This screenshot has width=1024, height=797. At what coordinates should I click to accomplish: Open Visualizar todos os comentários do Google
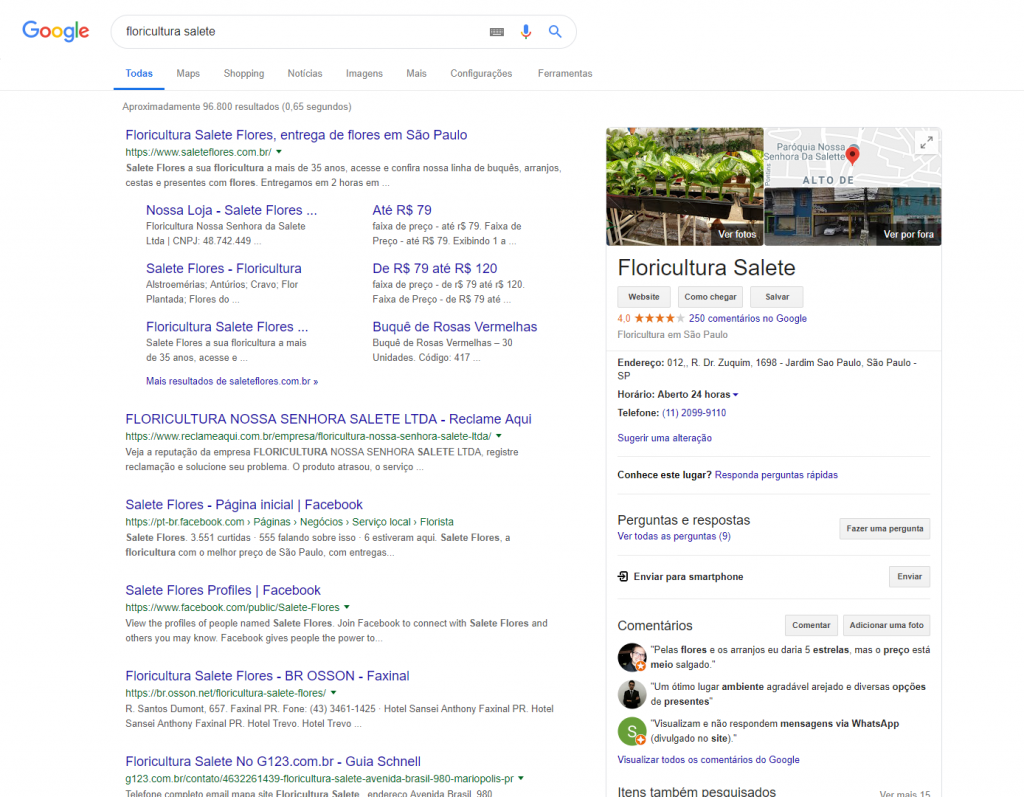708,760
